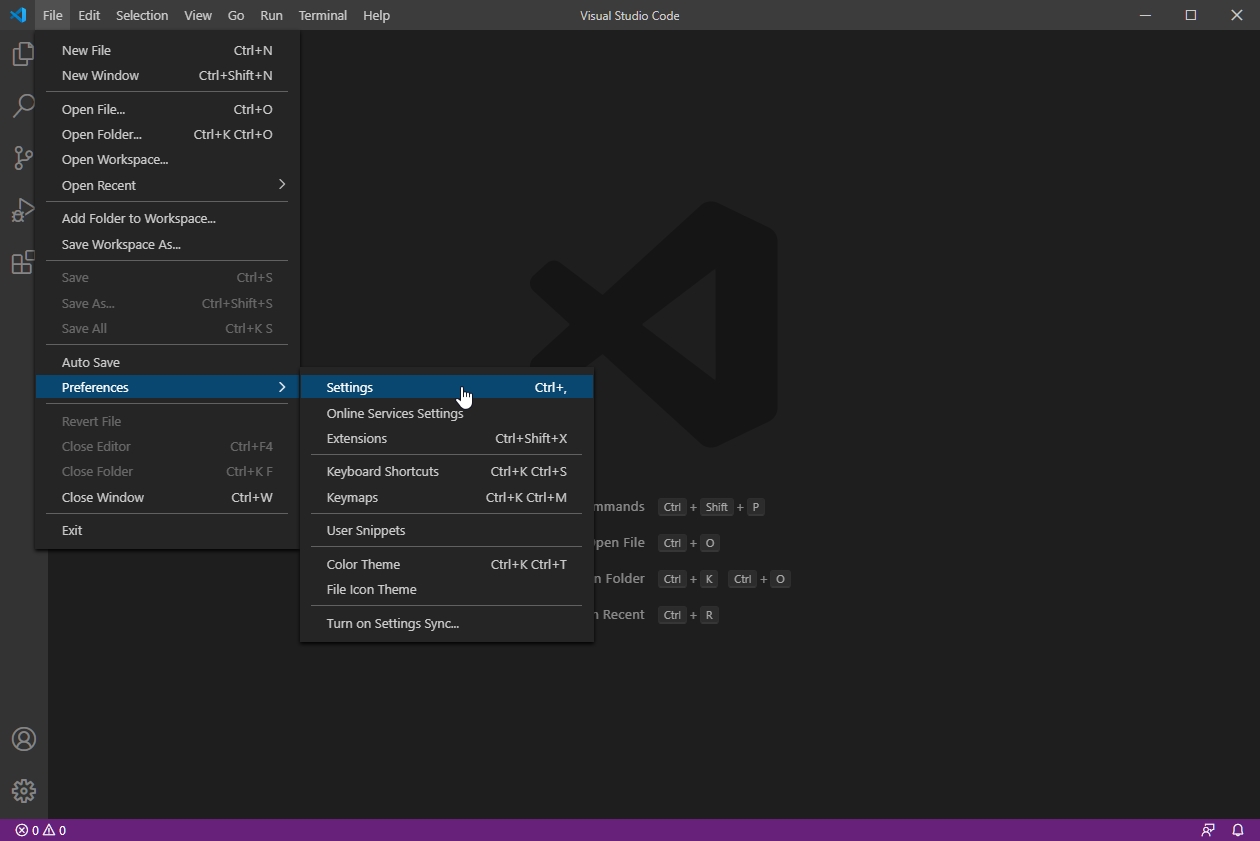Choose New Window menu entry
The width and height of the screenshot is (1260, 841).
coord(167,75)
